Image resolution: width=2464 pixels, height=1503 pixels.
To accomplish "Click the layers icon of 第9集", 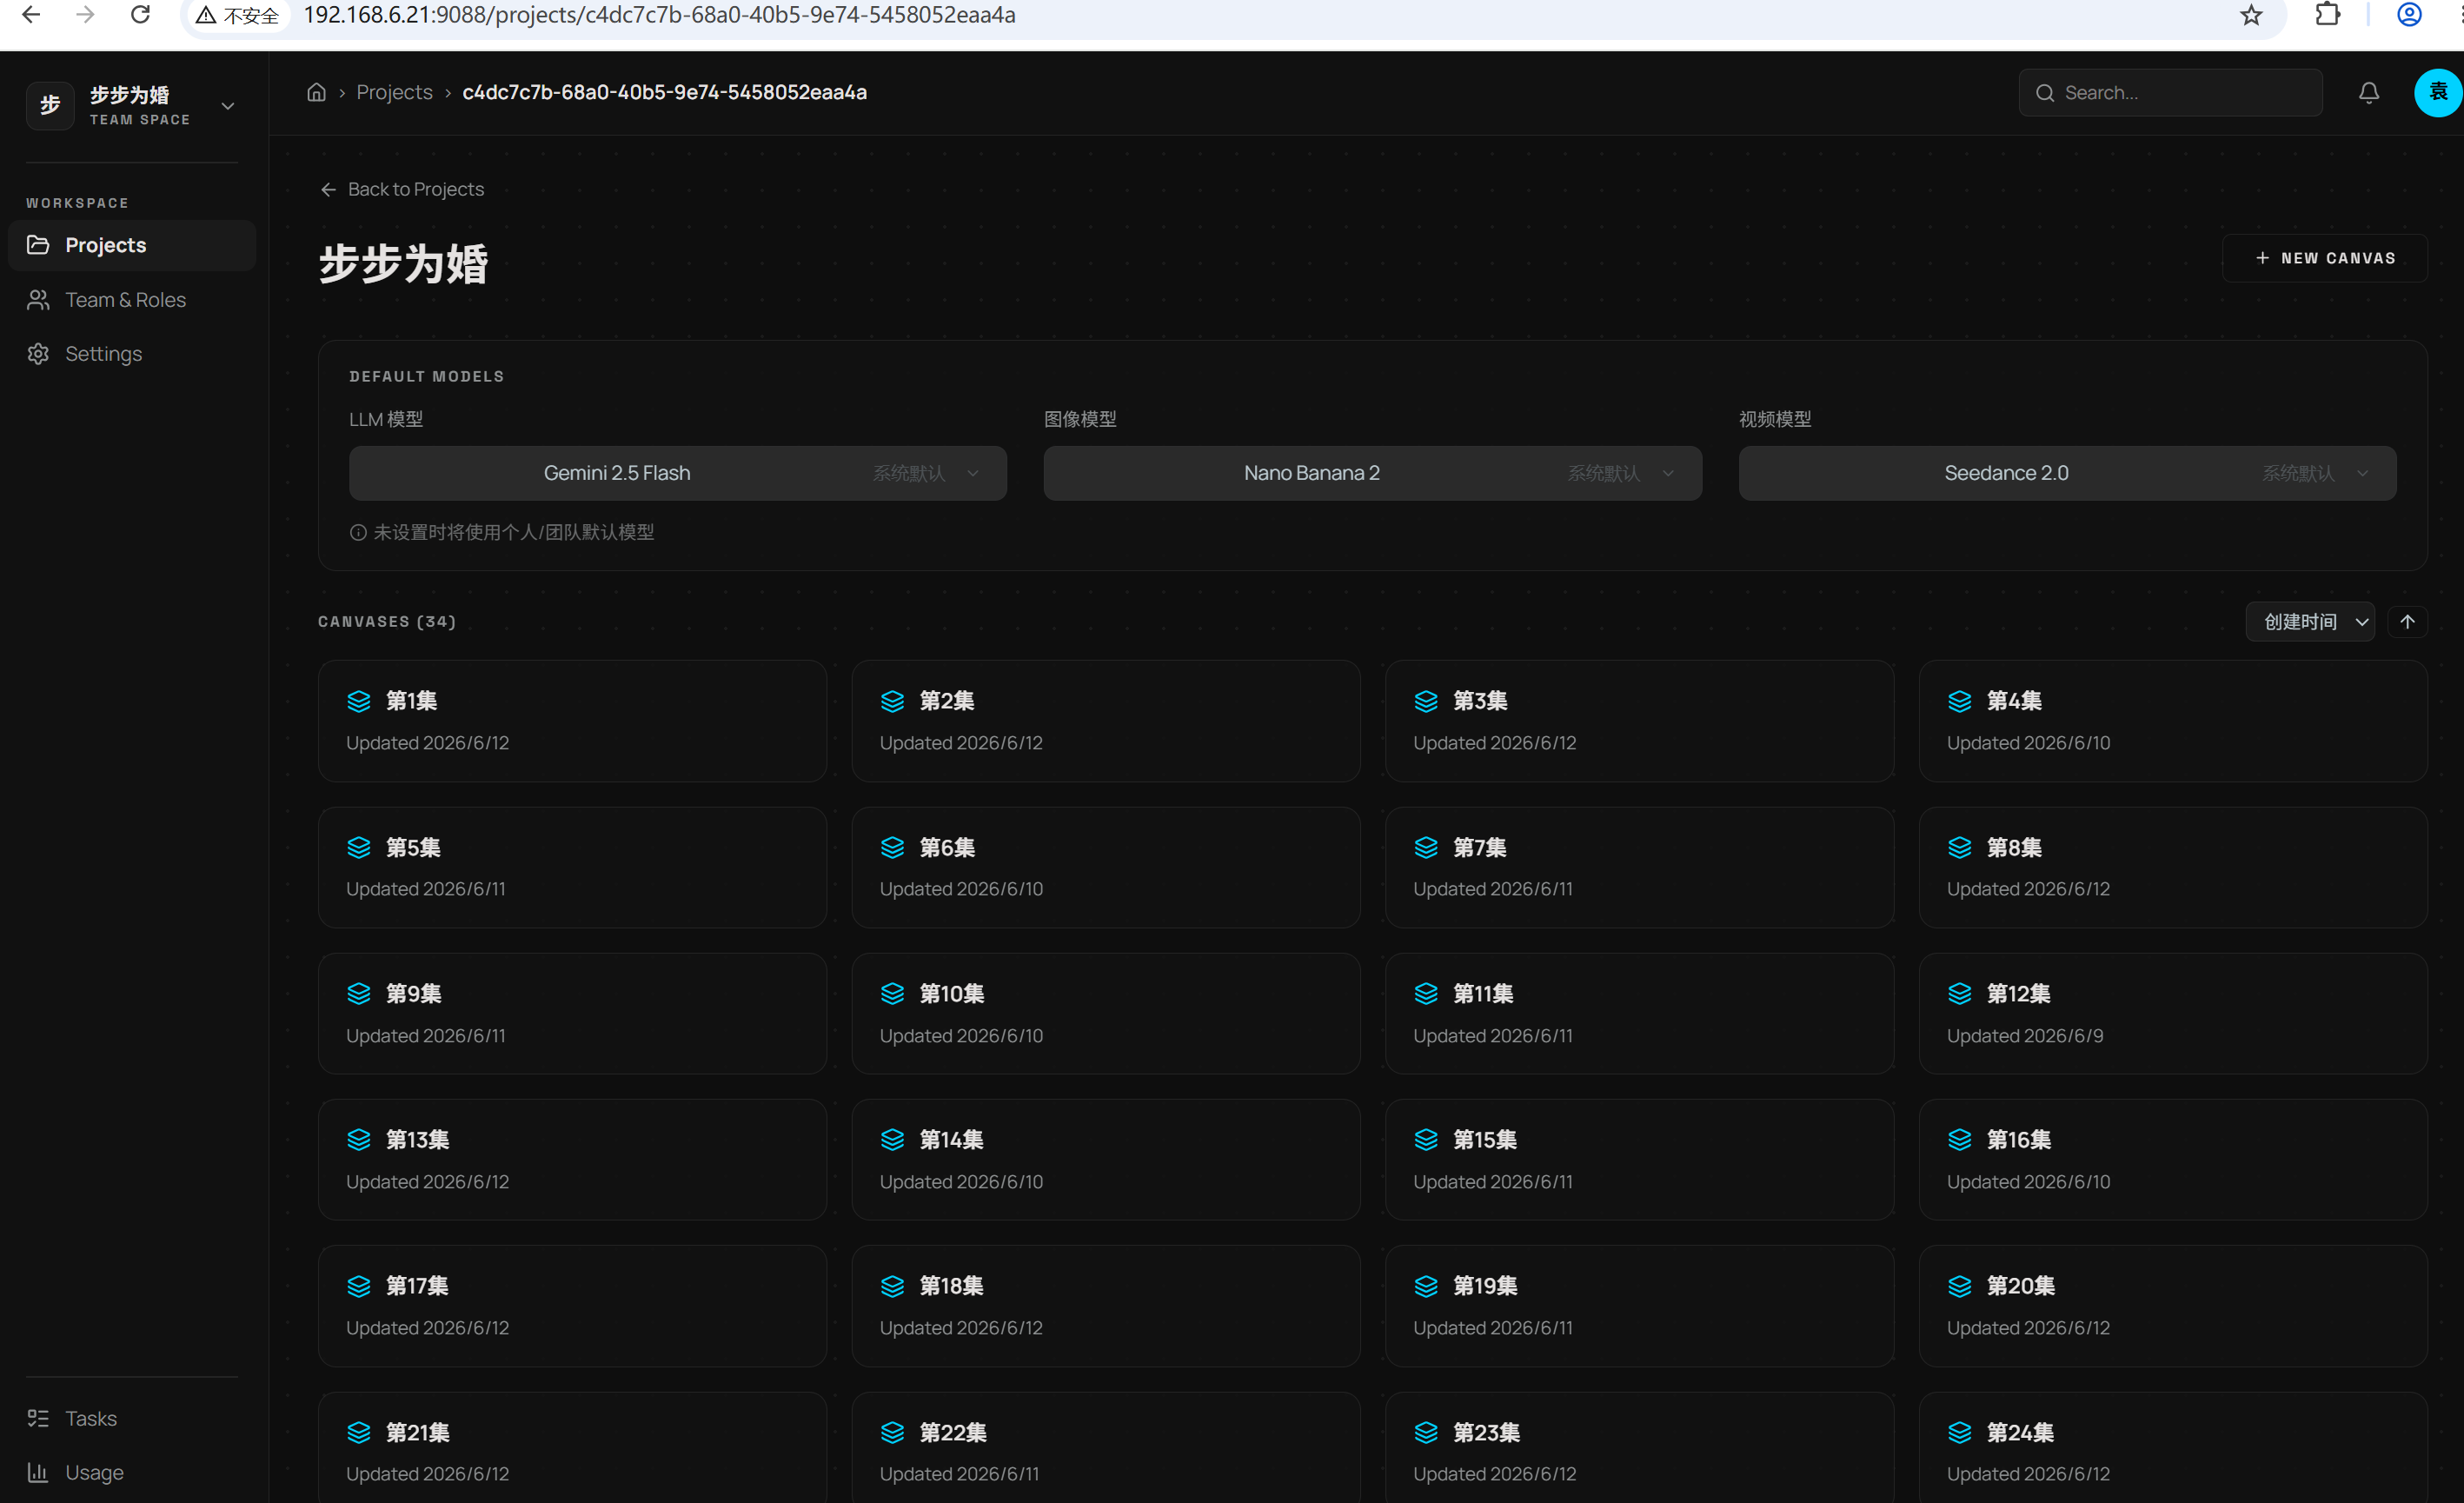I will [359, 994].
